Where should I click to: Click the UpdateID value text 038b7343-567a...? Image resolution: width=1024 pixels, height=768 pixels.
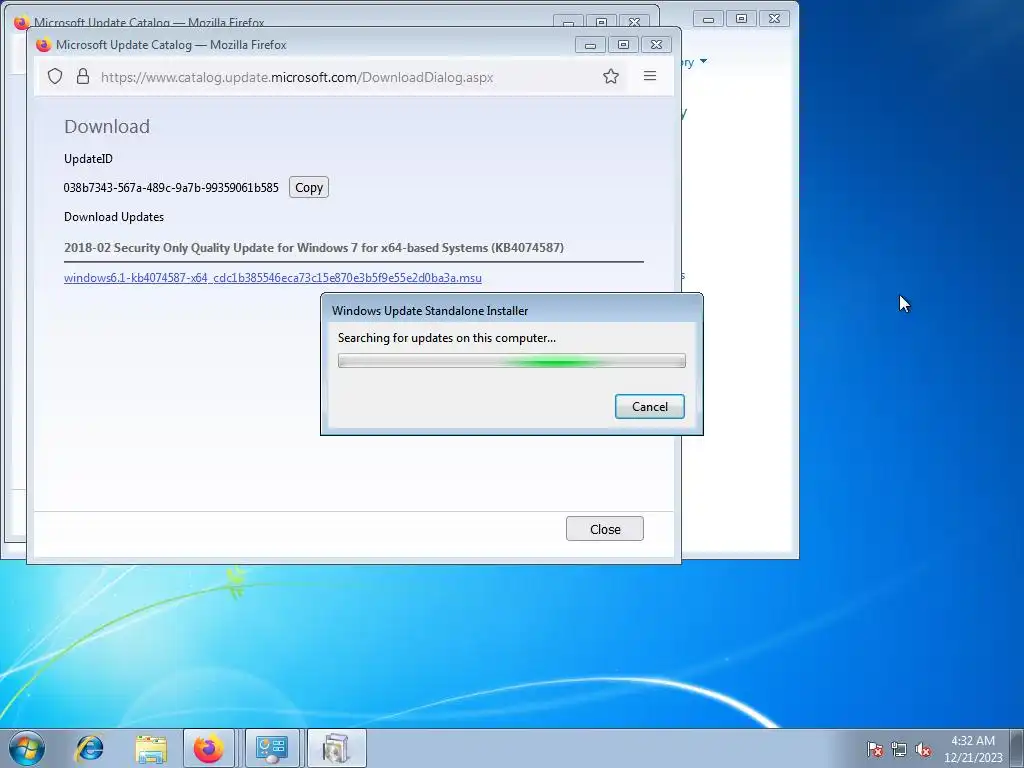[171, 187]
